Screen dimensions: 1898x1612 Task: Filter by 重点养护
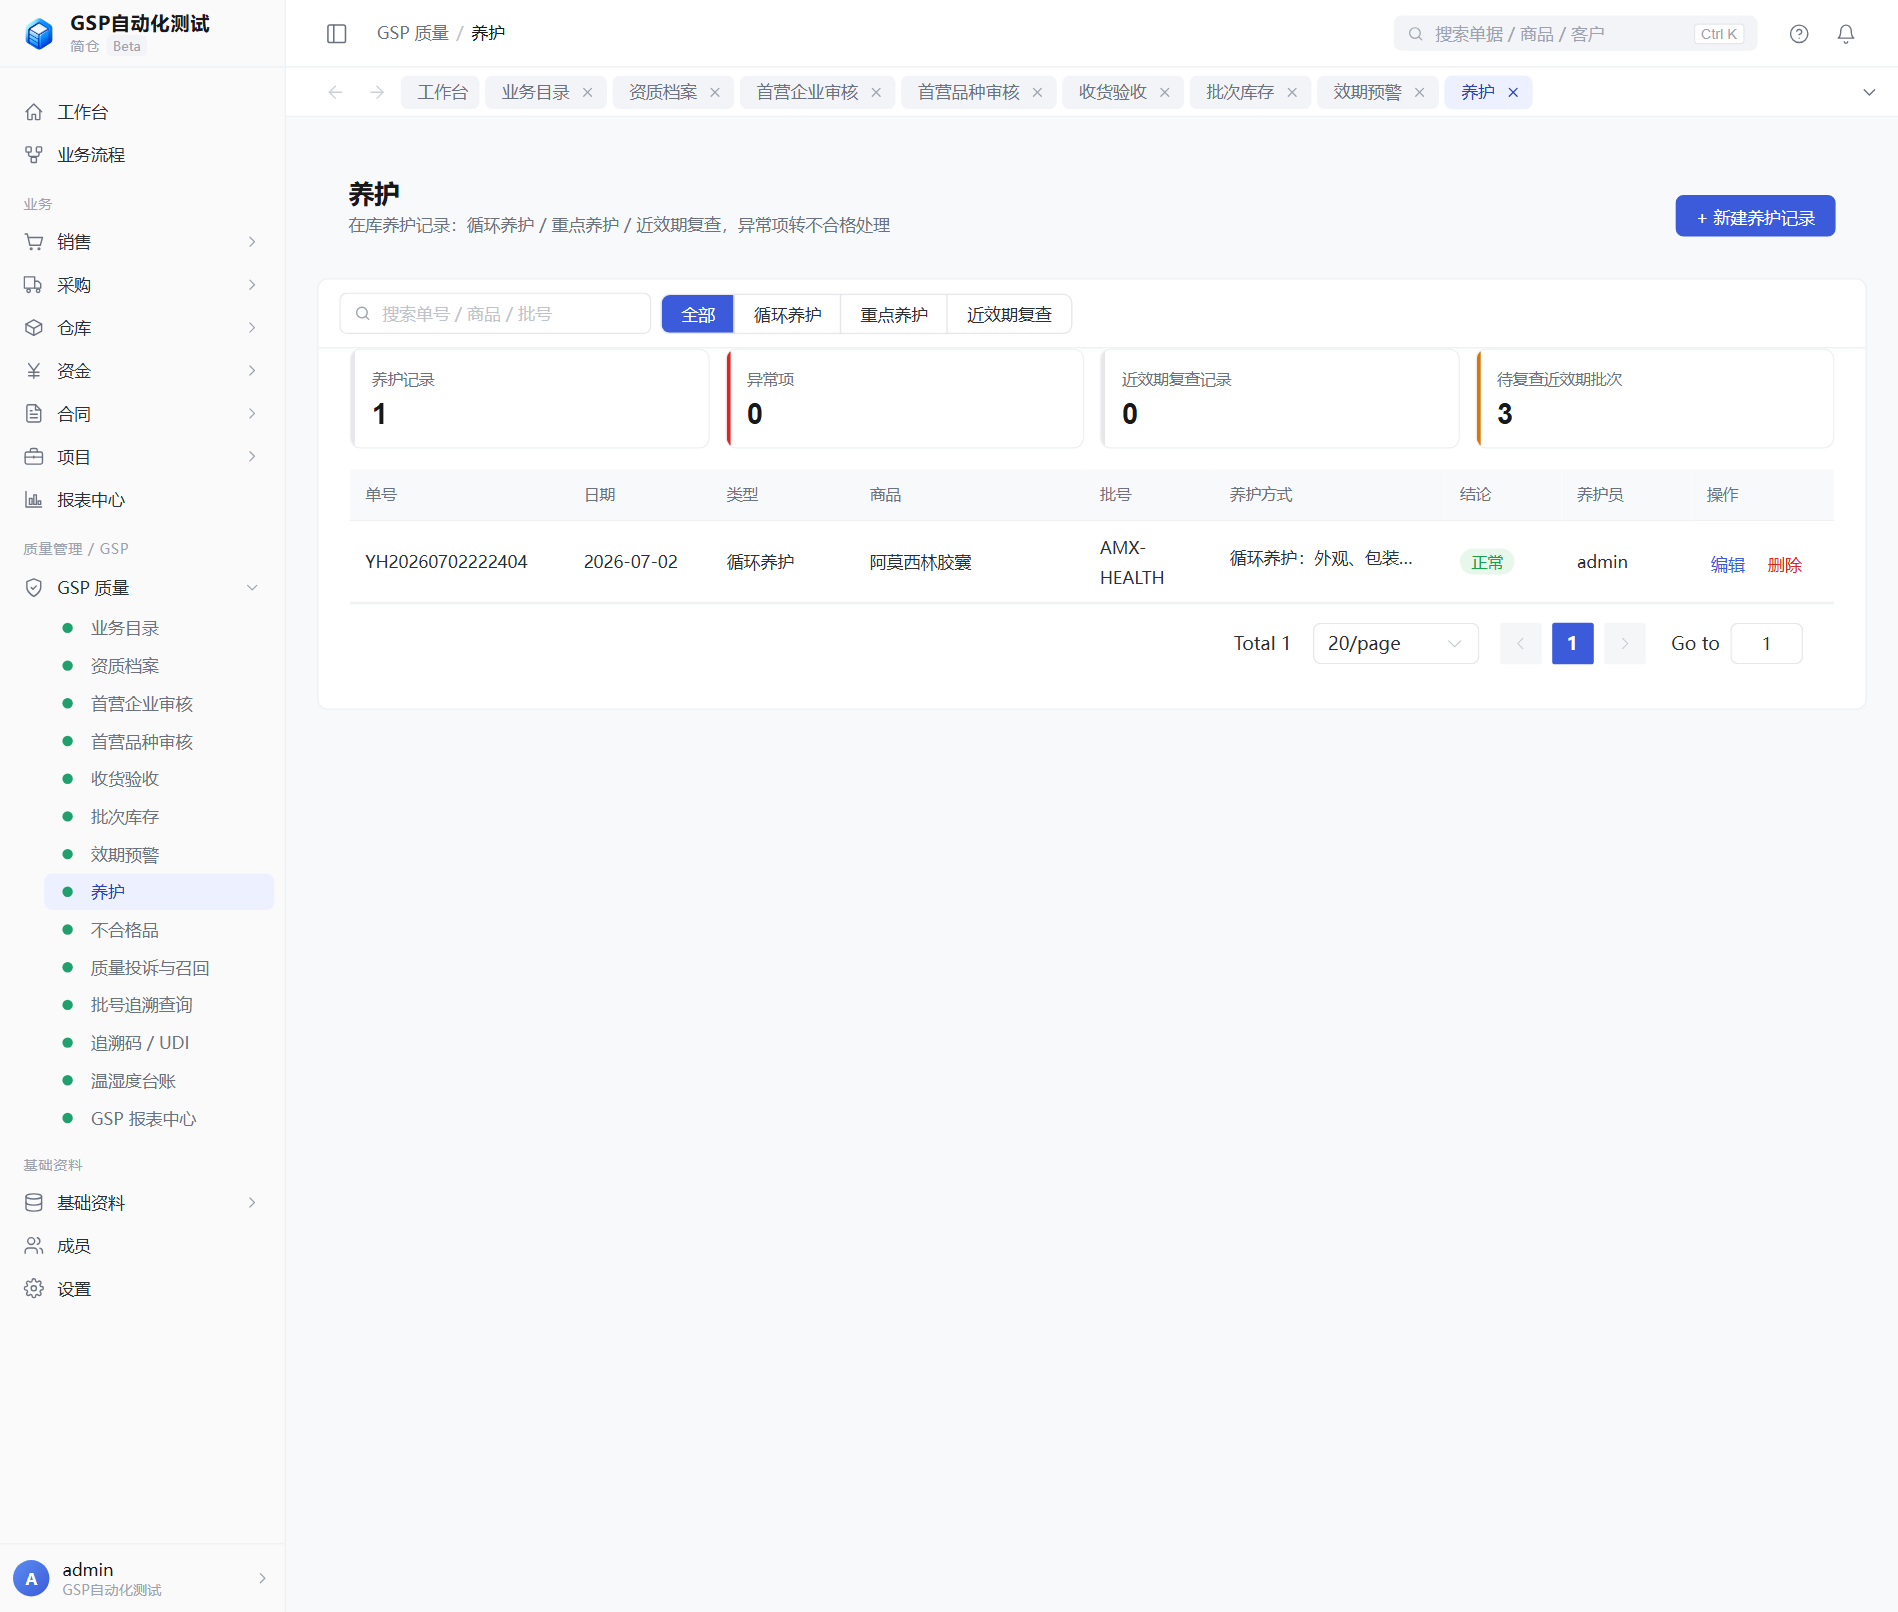(x=894, y=314)
